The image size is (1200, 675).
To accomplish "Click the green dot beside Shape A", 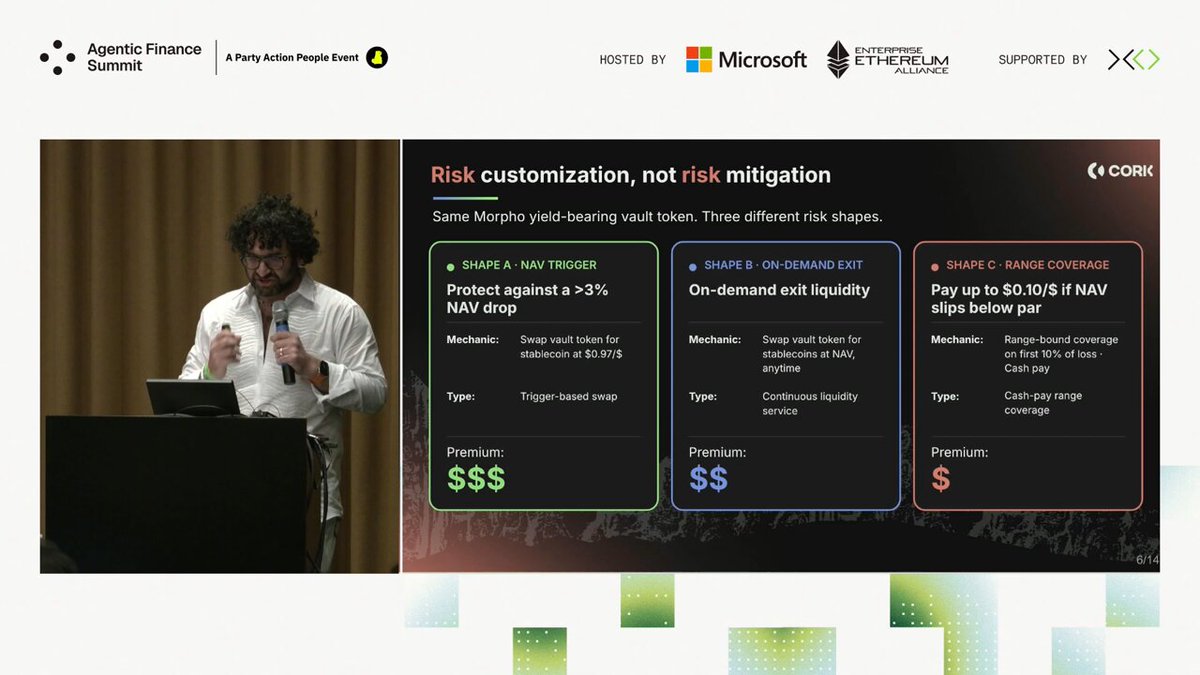I will (x=450, y=266).
